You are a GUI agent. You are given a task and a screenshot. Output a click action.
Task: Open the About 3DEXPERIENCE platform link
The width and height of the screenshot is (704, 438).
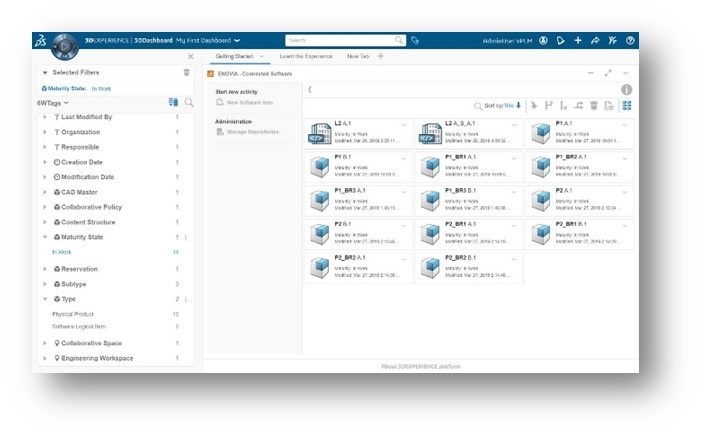point(421,366)
